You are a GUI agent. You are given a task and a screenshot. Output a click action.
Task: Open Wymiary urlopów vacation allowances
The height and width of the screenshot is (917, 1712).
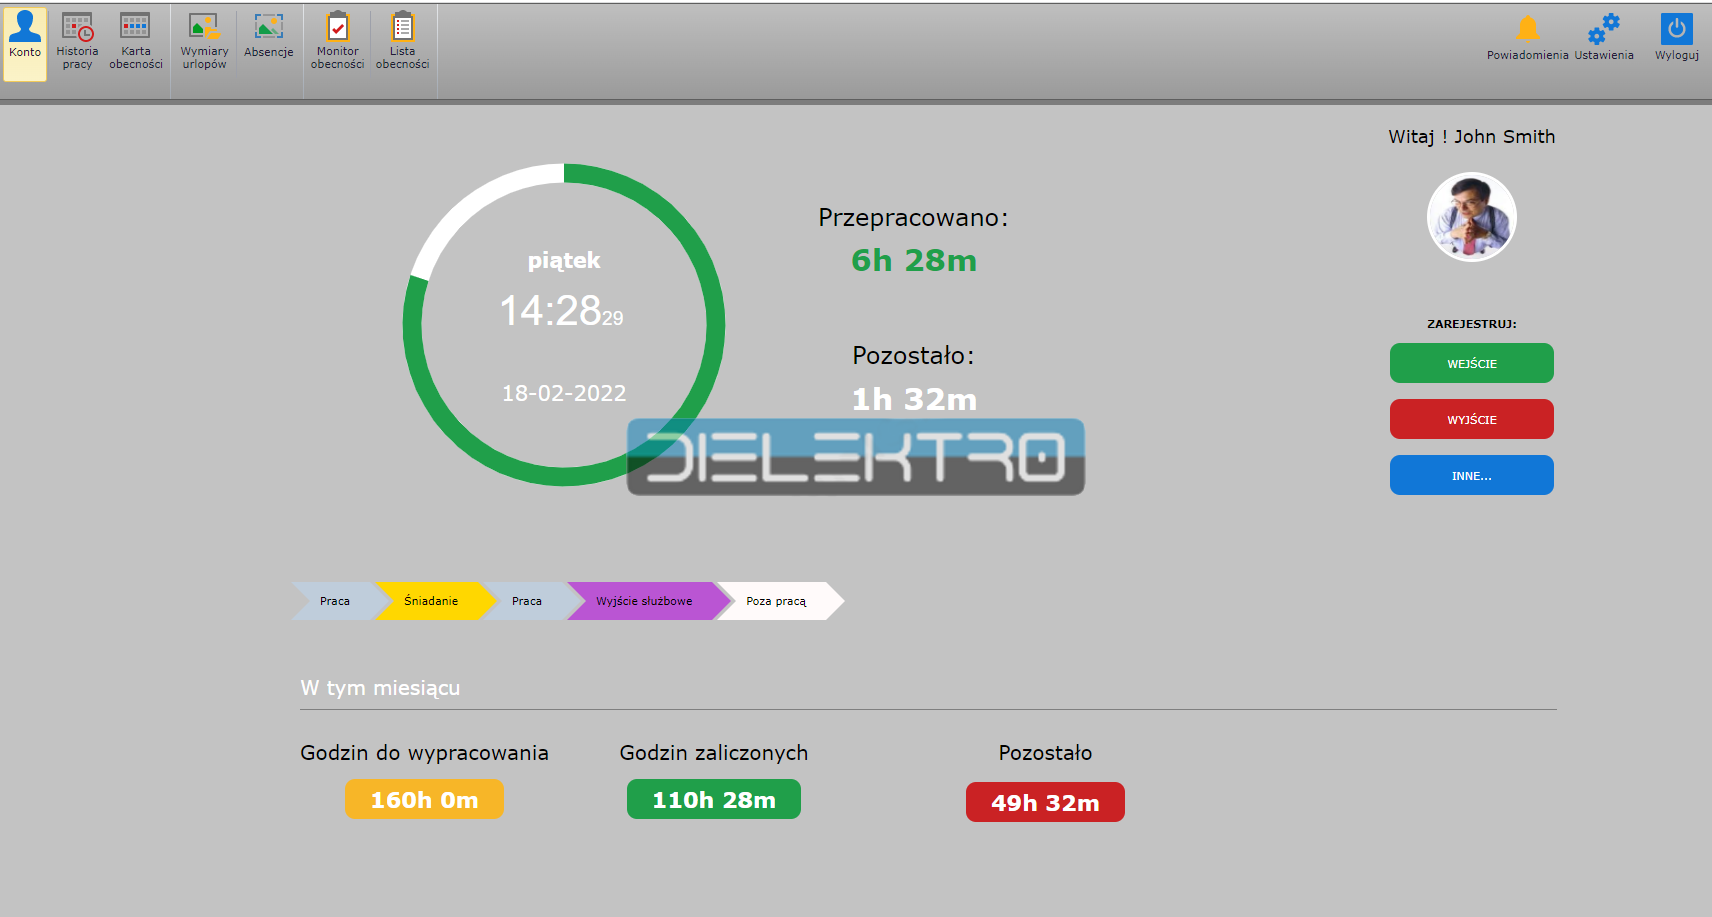click(x=204, y=41)
